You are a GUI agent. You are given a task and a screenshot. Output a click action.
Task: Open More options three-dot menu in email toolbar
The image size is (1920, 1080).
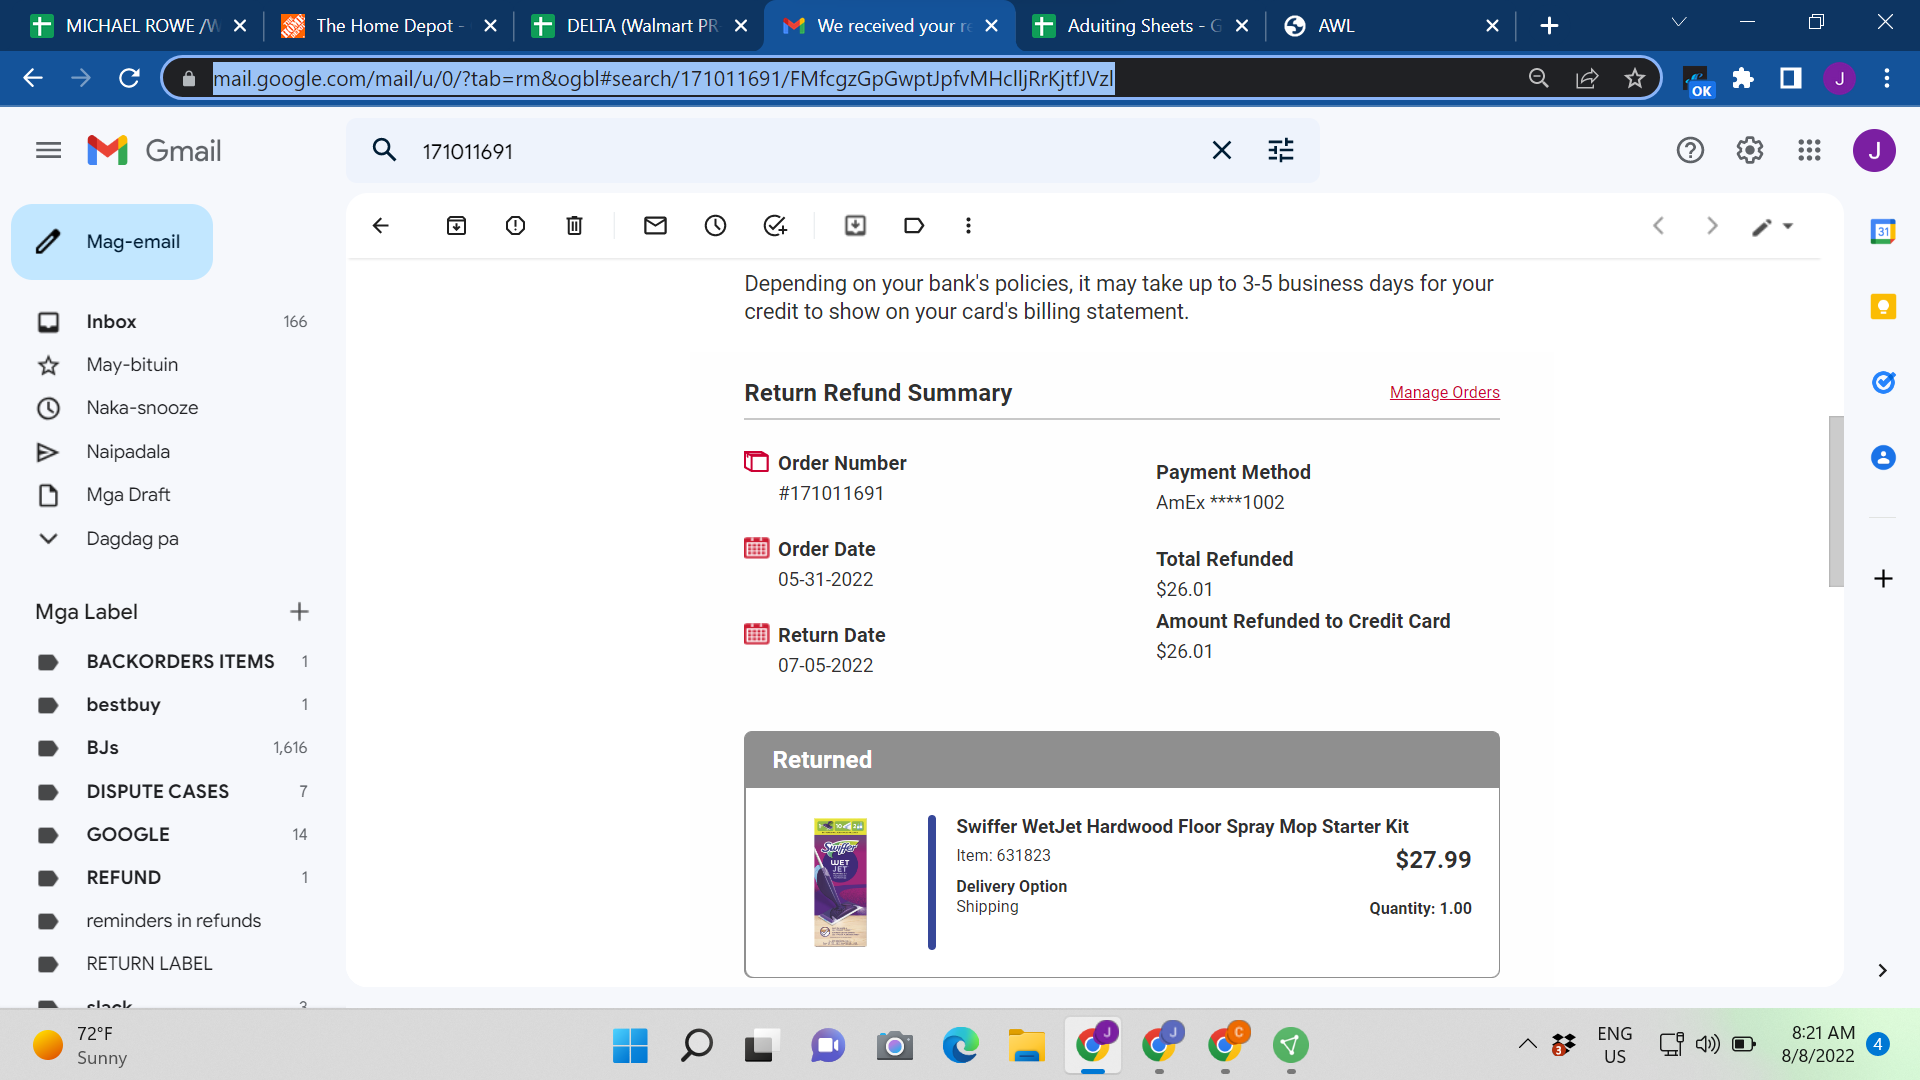pos(968,226)
